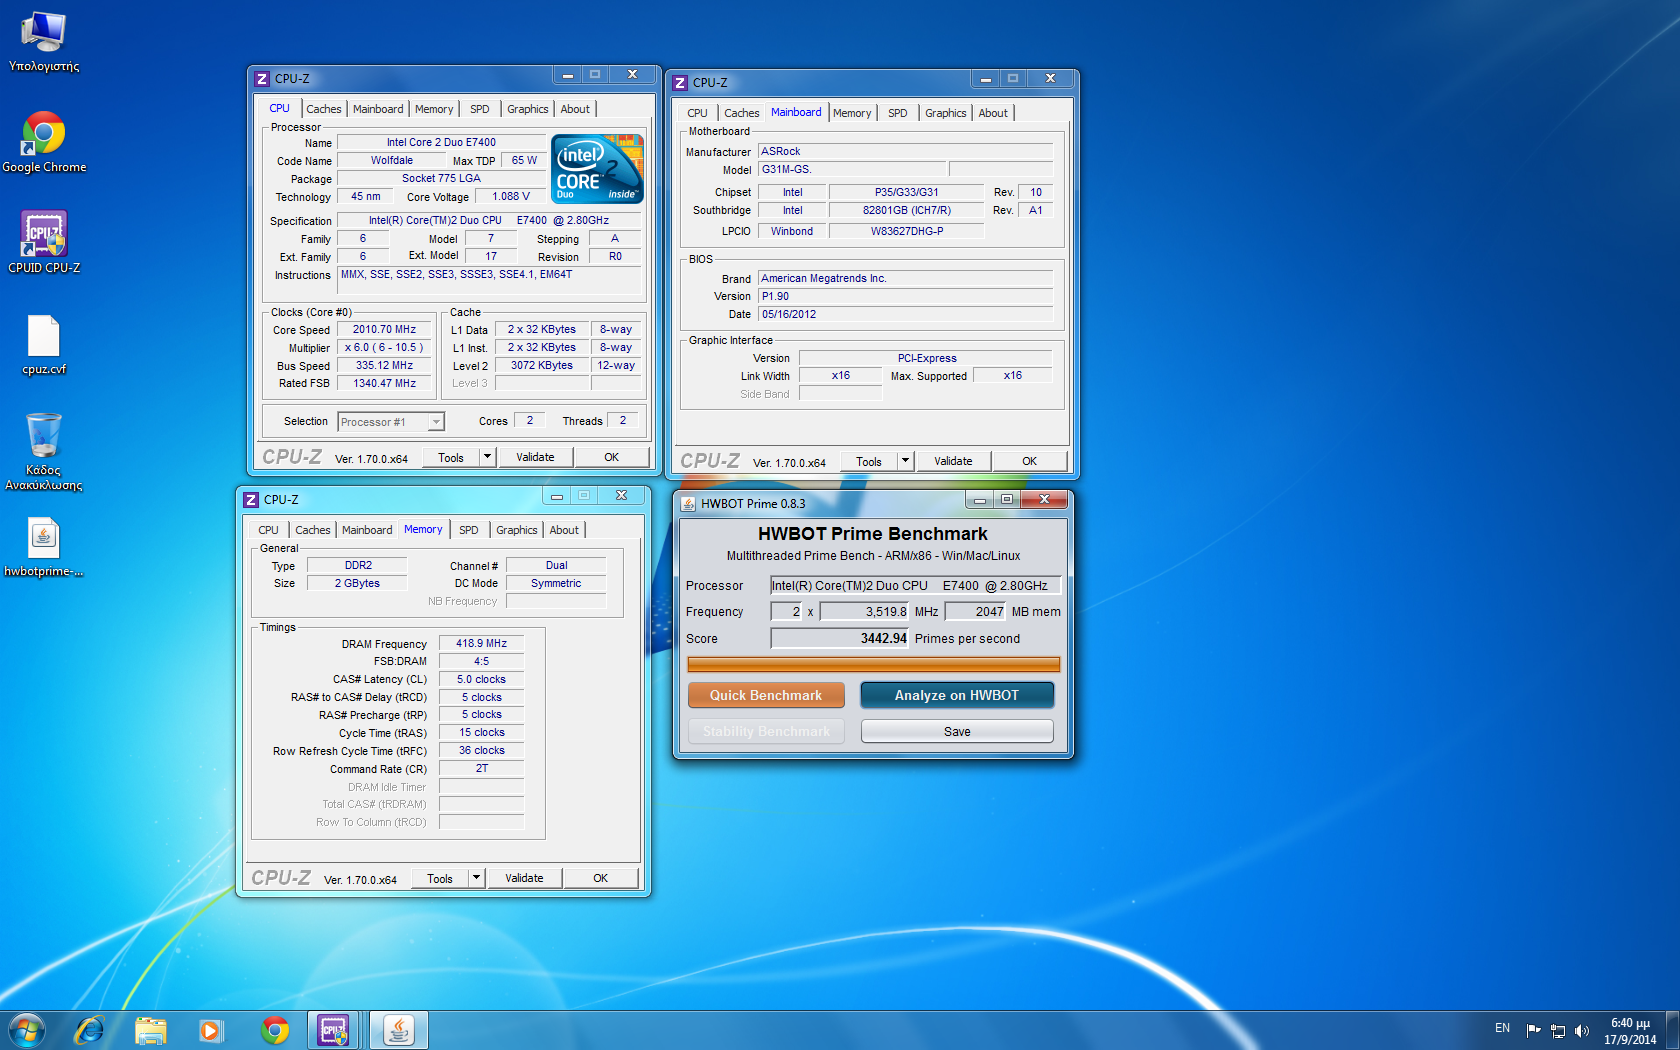Click the orange benchmark progress bar
Viewport: 1680px width, 1050px height.
coord(873,664)
